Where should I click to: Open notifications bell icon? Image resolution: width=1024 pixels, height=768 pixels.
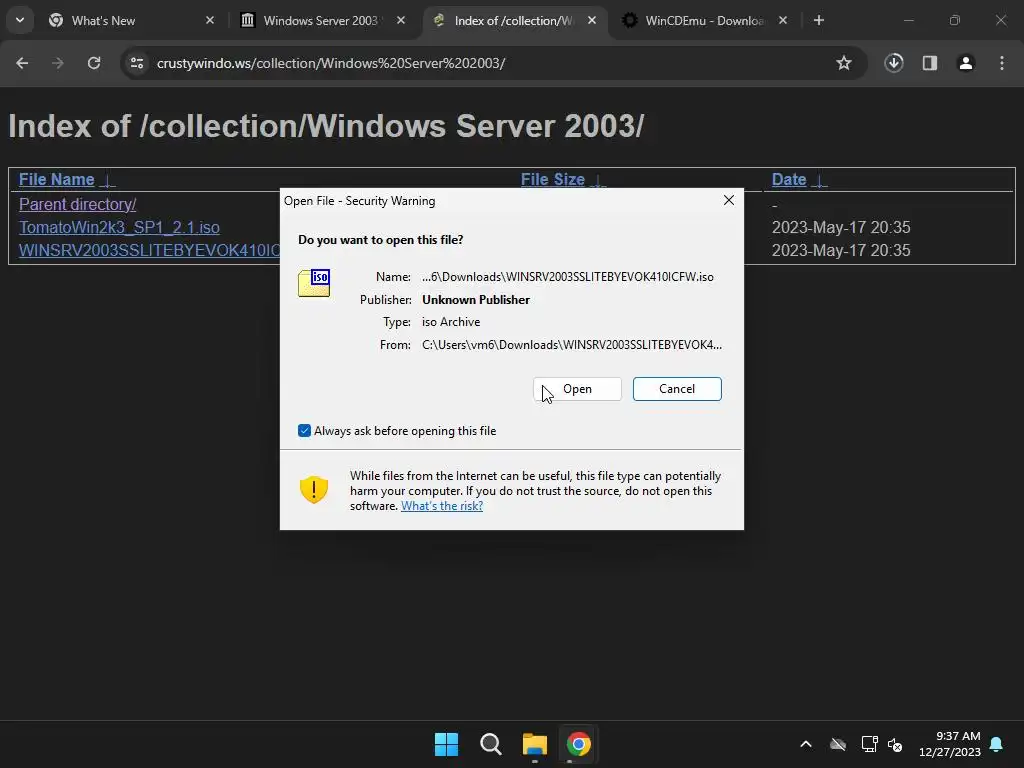pos(997,744)
